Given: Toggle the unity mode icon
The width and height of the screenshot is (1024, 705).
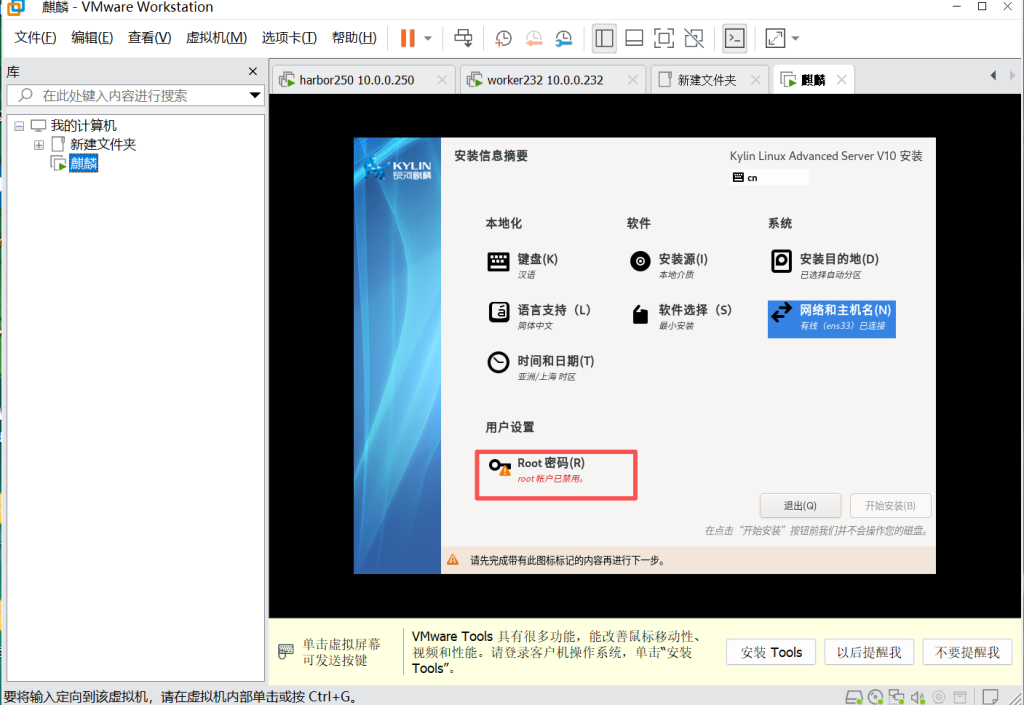Looking at the screenshot, I should [x=694, y=38].
